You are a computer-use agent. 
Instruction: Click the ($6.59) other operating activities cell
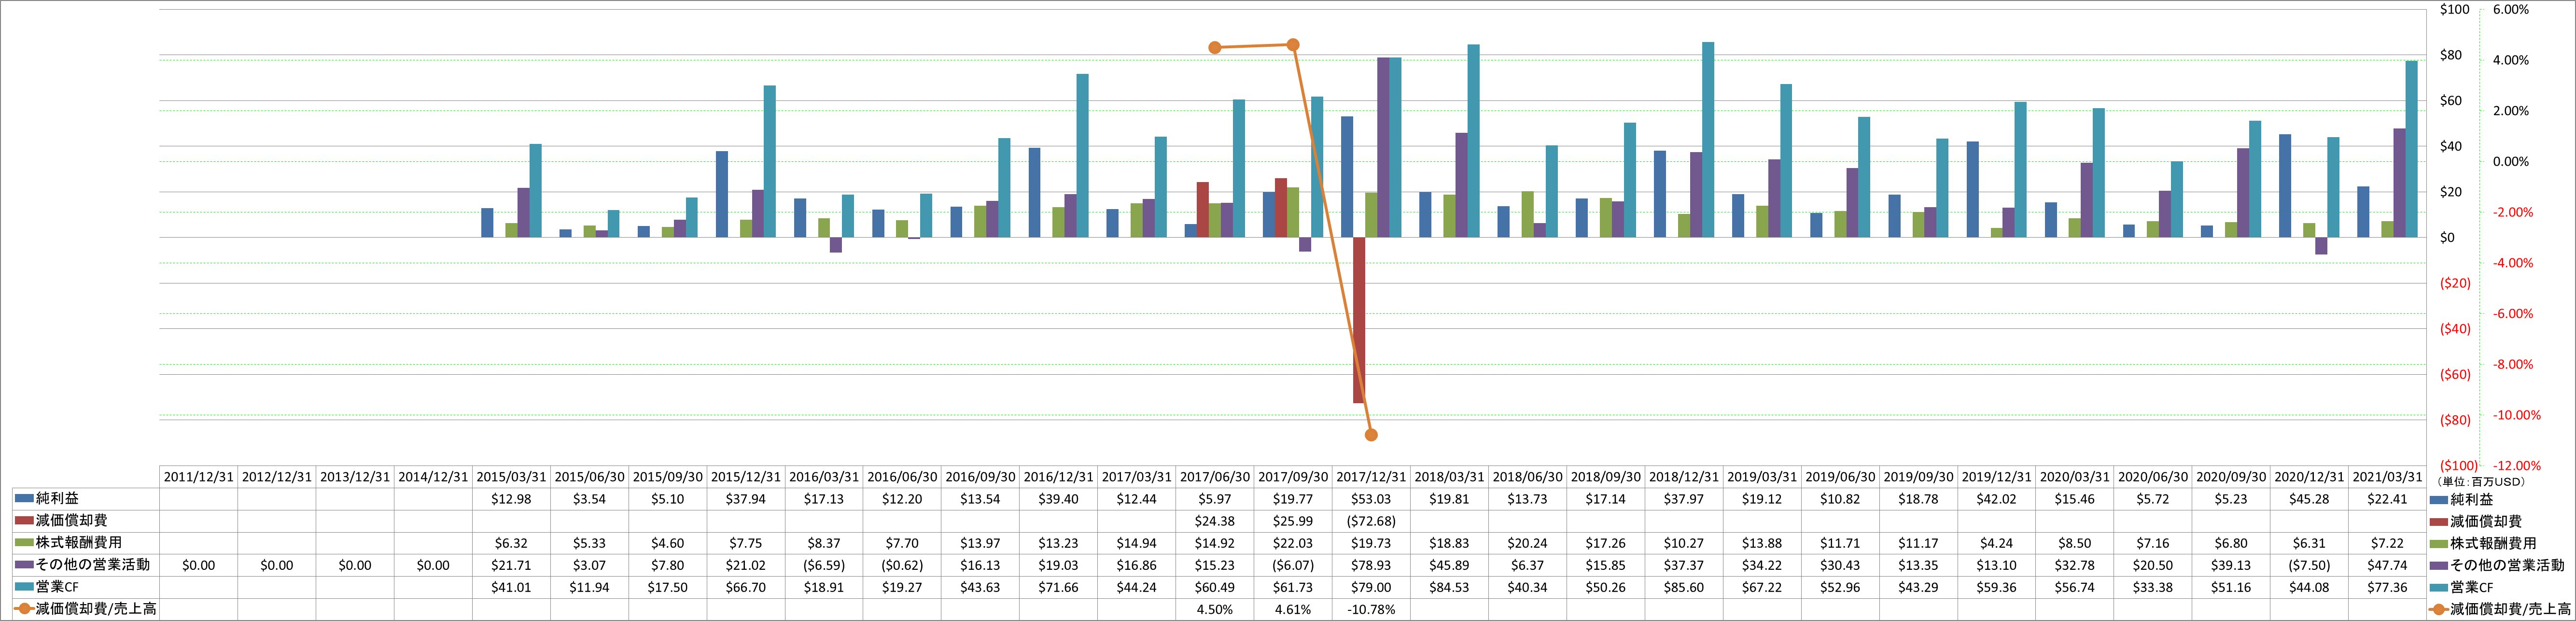pos(824,565)
